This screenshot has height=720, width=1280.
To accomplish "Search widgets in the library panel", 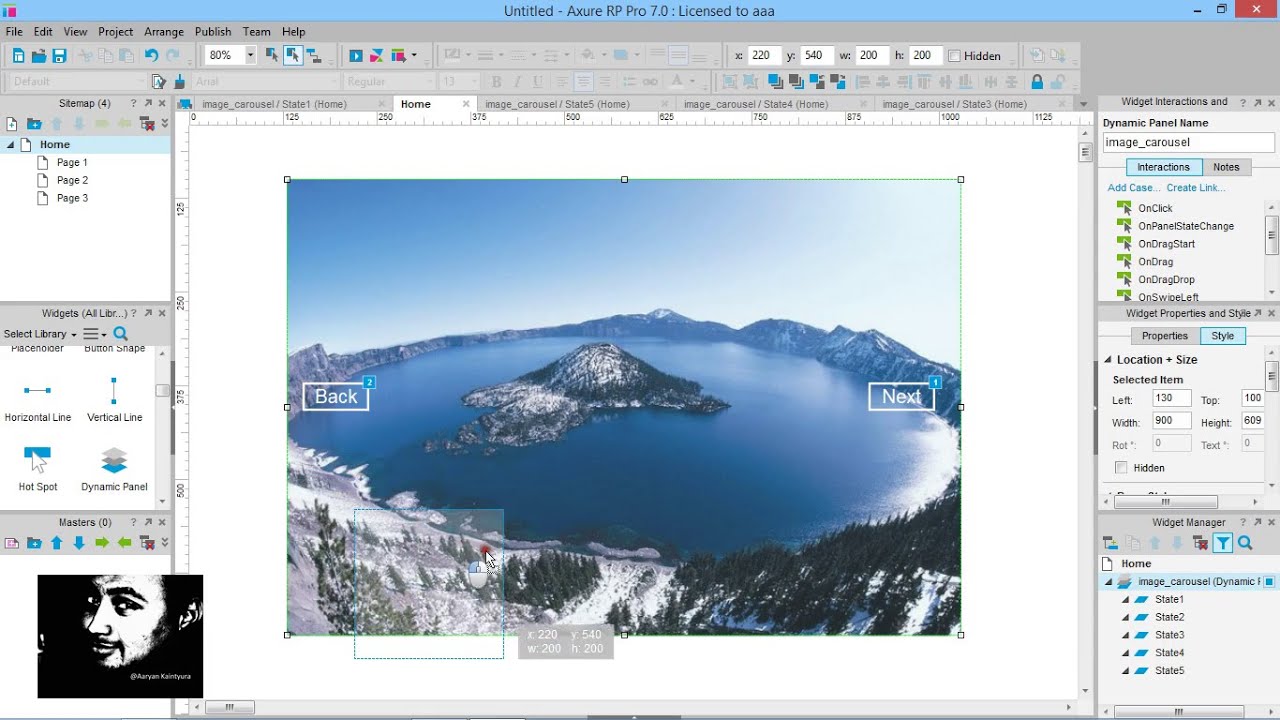I will [x=120, y=334].
